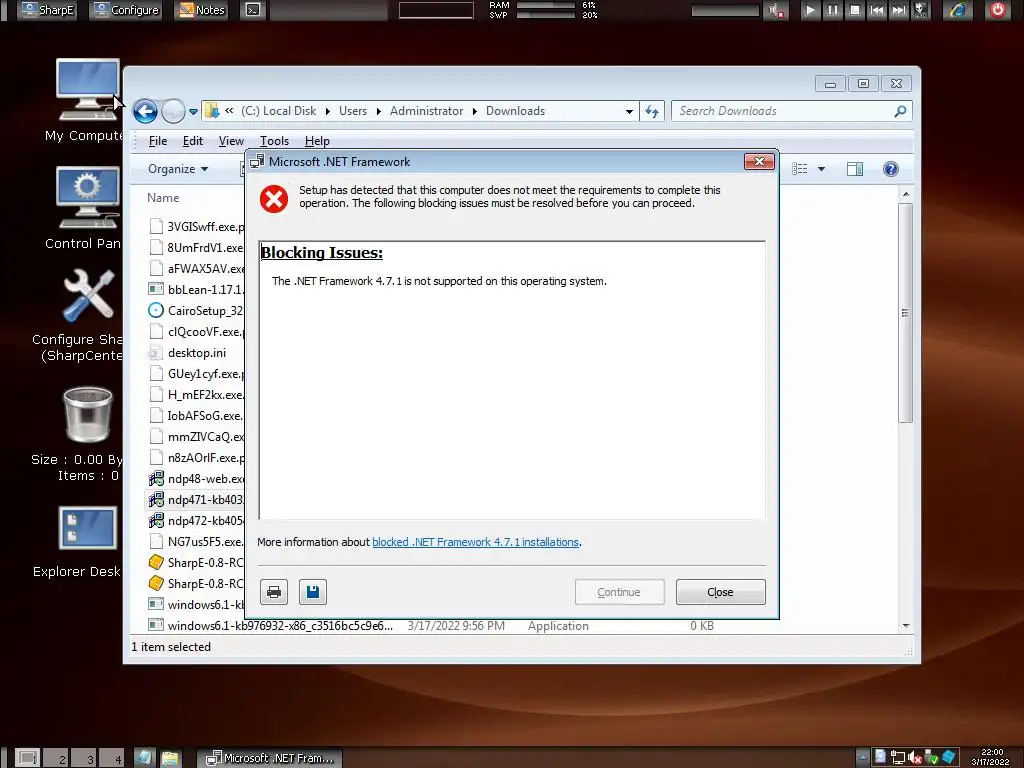The image size is (1024, 768).
Task: Select the bbLean-1.17.1 file
Action: [x=196, y=289]
